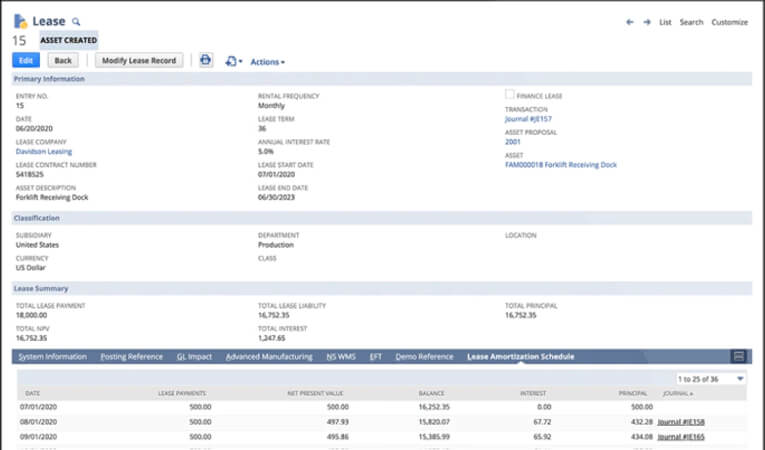
Task: Open the FAM000018 Forklift Receiving Dock asset
Action: pyautogui.click(x=560, y=164)
